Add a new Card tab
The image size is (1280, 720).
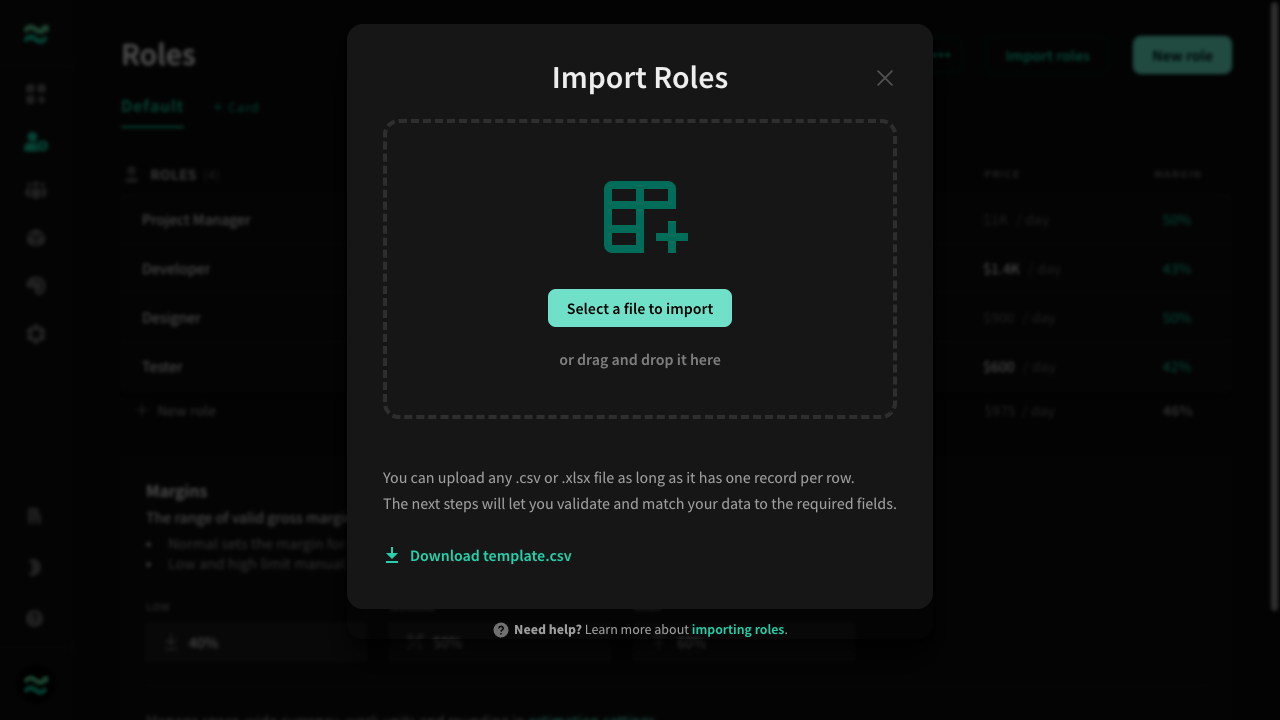(236, 107)
